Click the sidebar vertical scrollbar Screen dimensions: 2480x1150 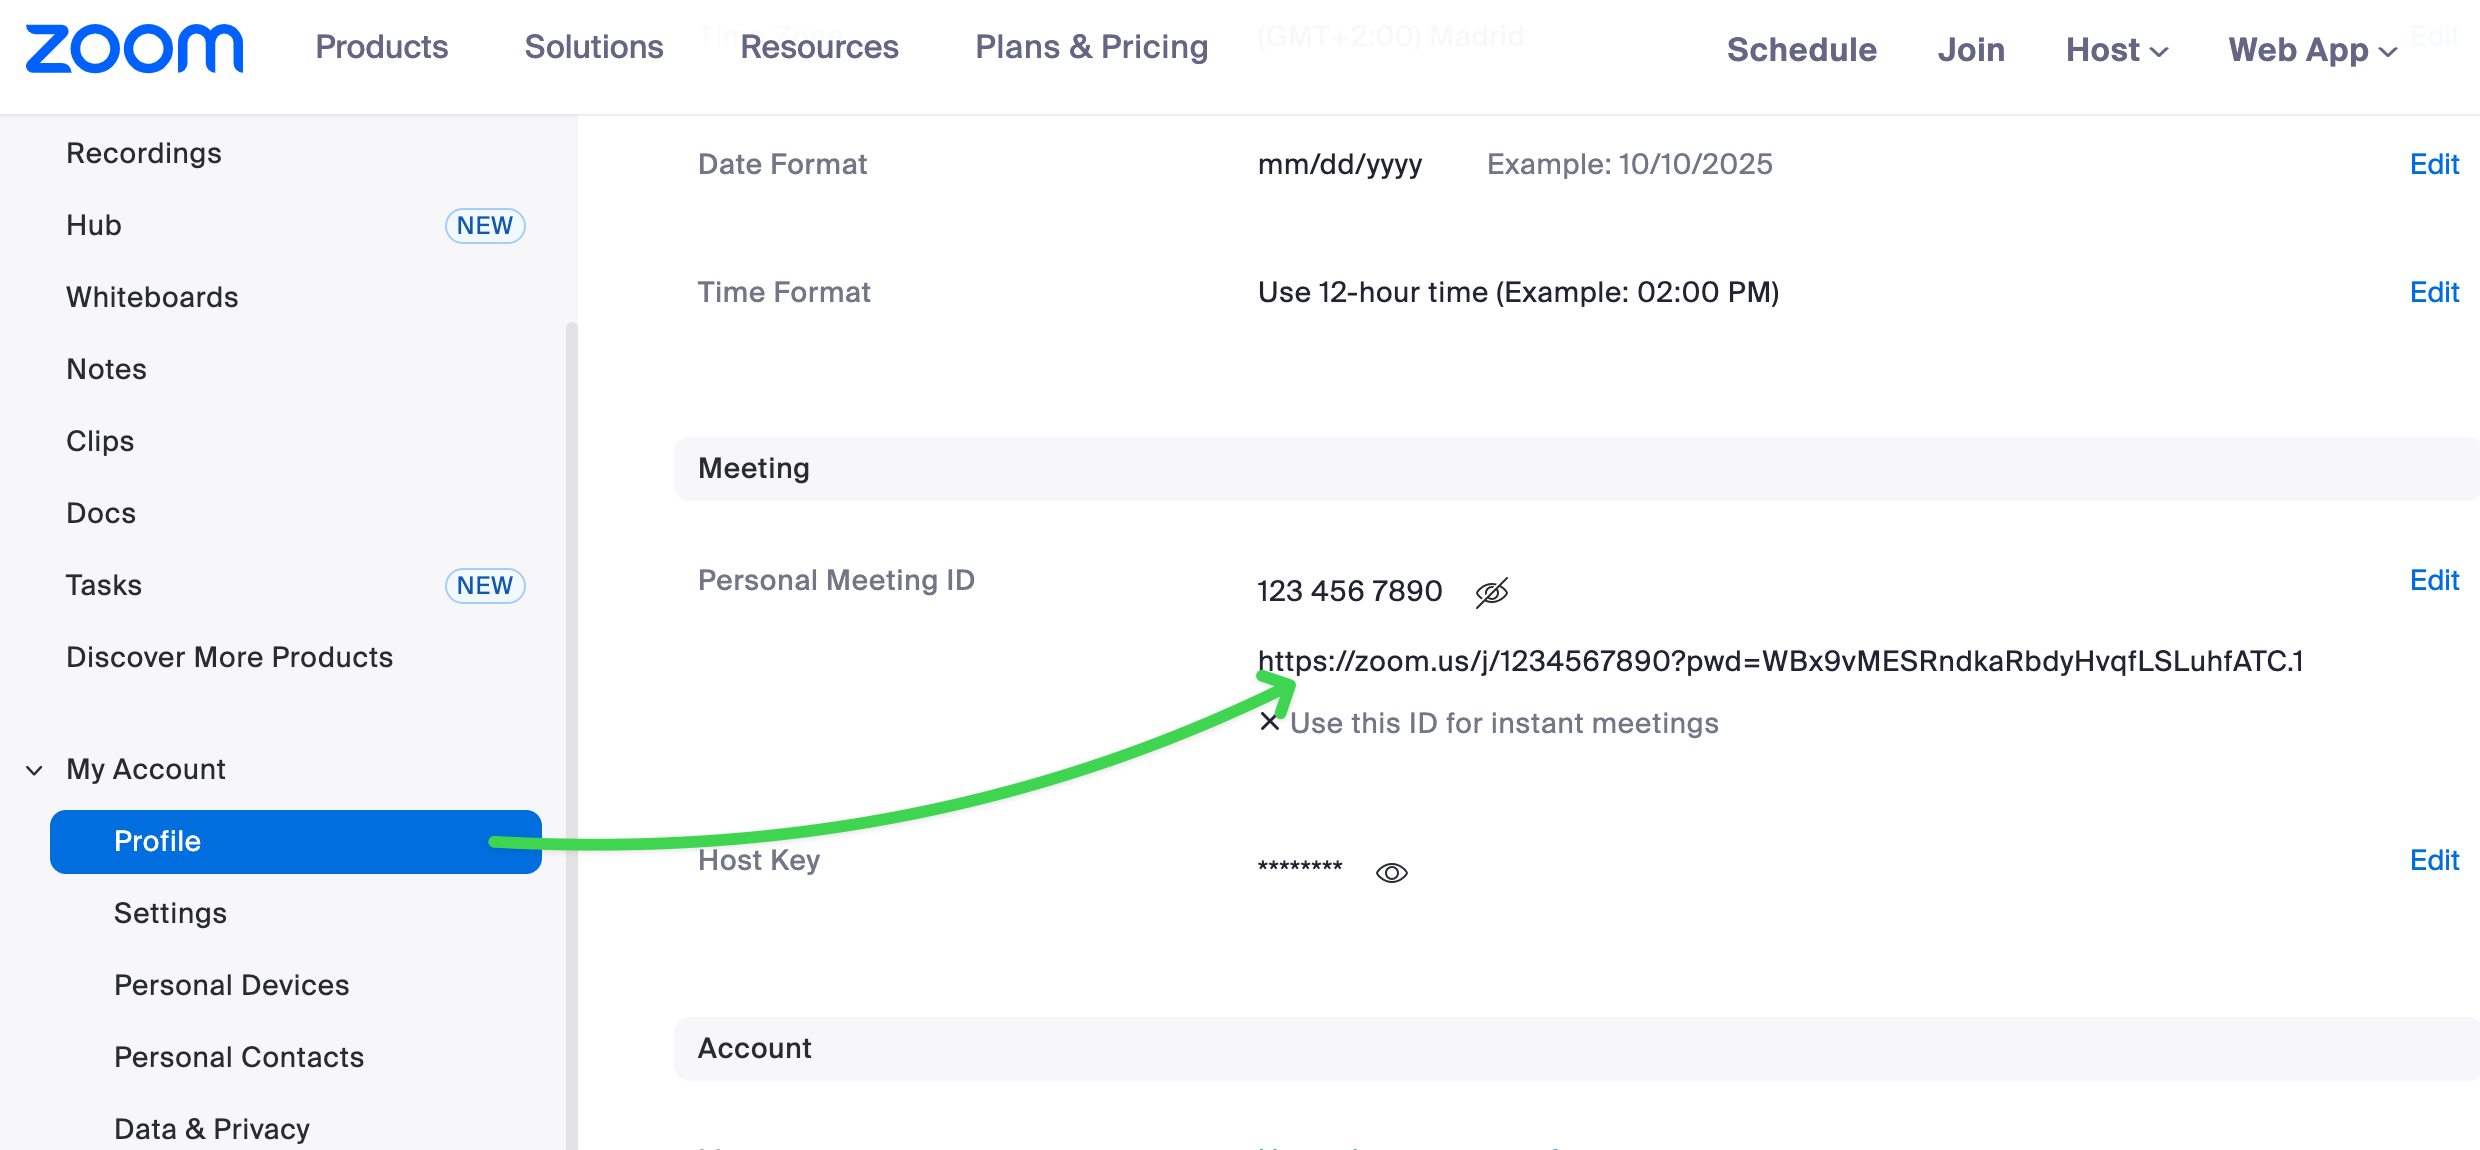(x=571, y=700)
